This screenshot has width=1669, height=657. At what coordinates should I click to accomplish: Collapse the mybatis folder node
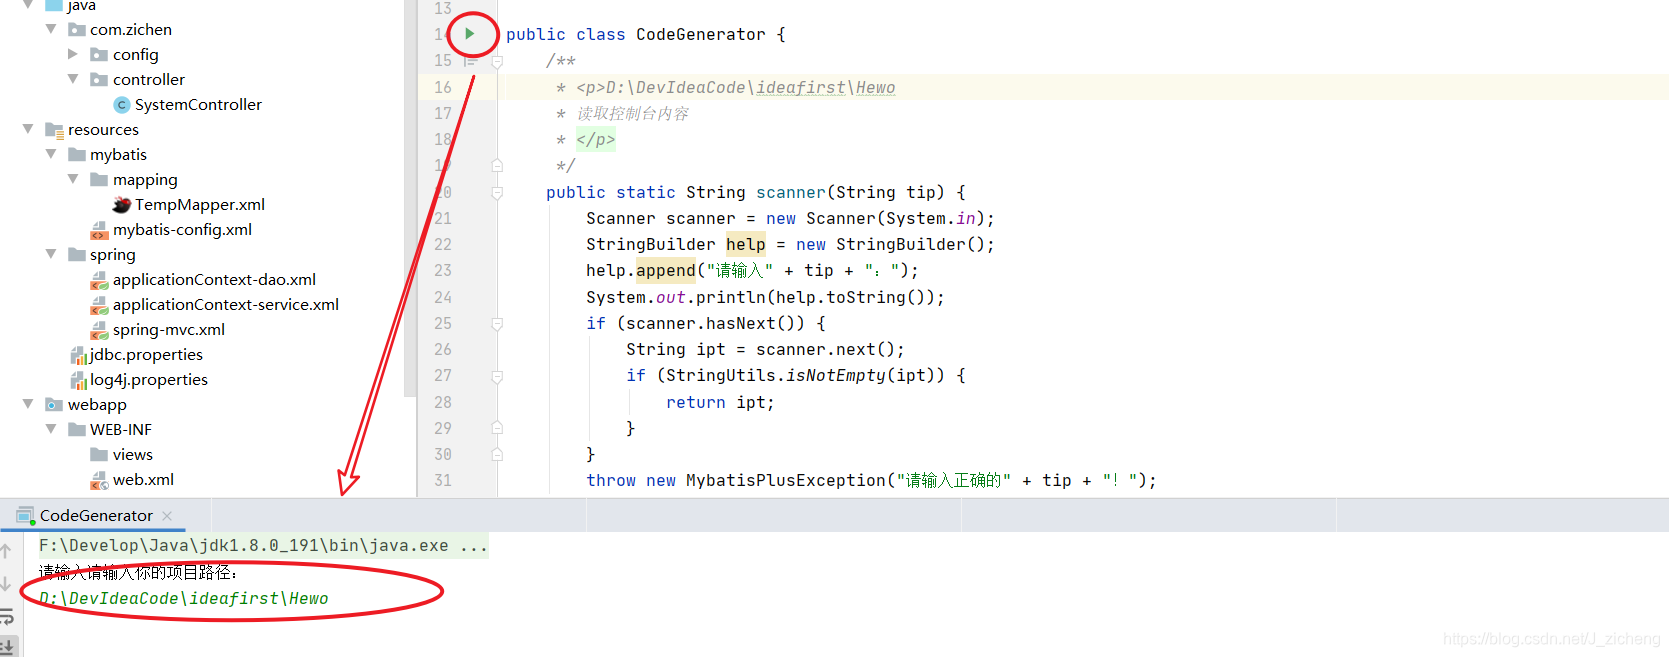pyautogui.click(x=50, y=154)
